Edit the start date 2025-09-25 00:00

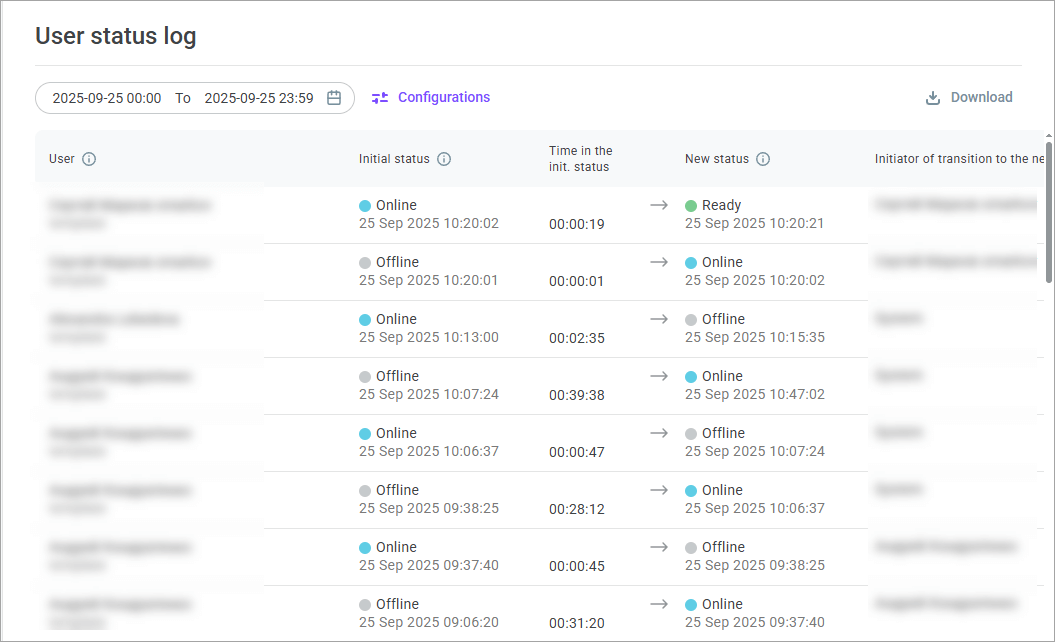pyautogui.click(x=107, y=98)
